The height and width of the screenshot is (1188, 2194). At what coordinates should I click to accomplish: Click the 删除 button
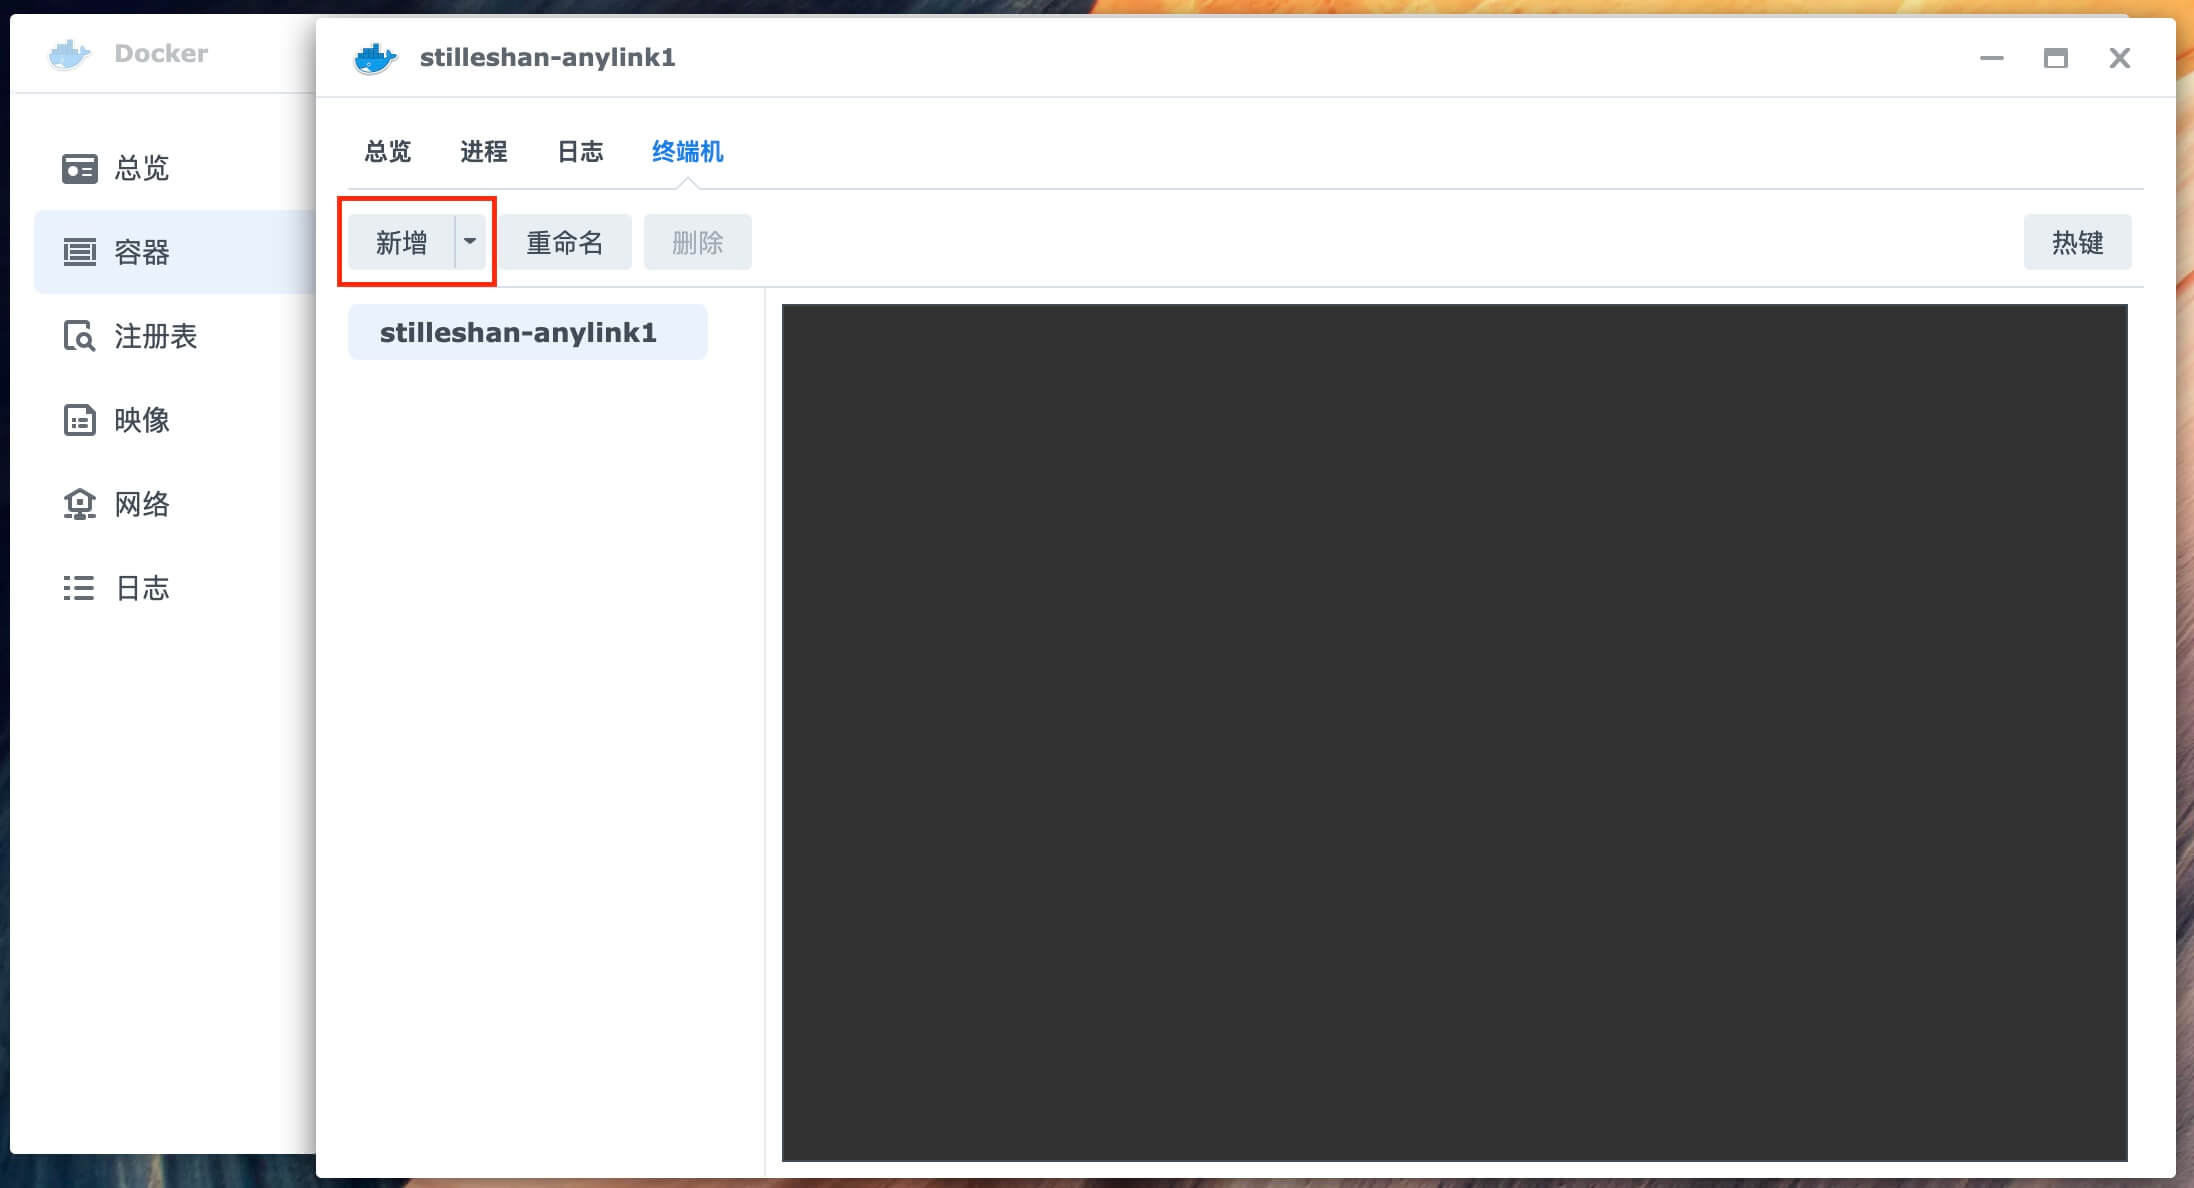coord(697,242)
